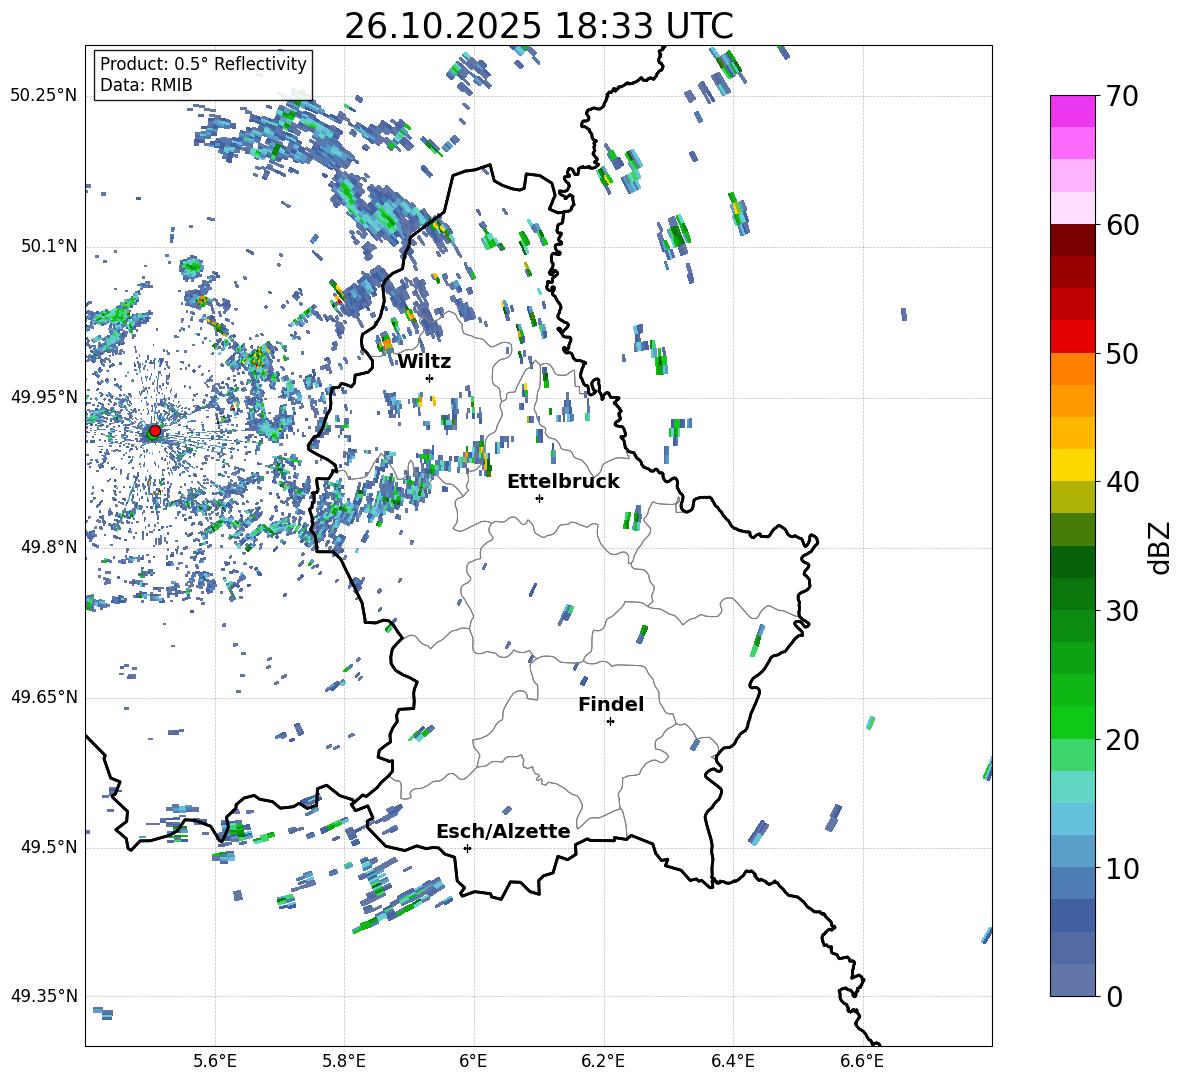Pick the bright red swatch just above 50 dBZ
1184x1081 pixels.
click(x=1073, y=336)
